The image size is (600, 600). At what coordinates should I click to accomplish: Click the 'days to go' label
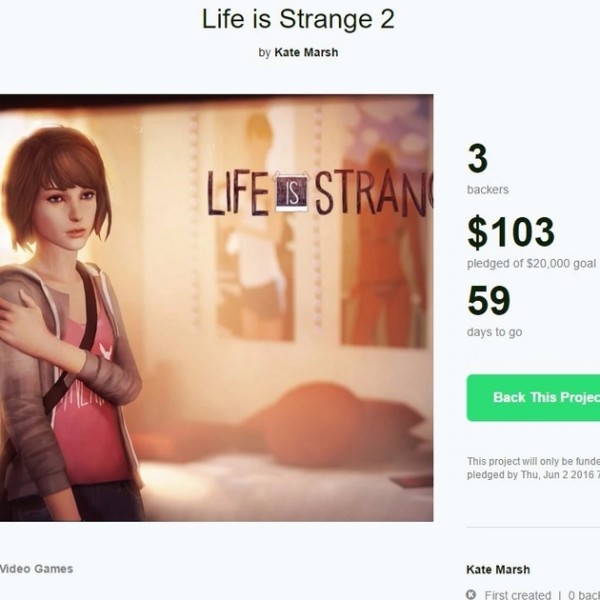(494, 332)
